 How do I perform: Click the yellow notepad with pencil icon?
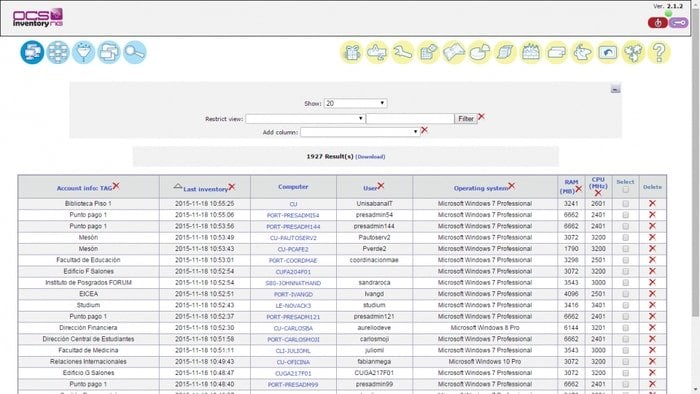coord(428,52)
